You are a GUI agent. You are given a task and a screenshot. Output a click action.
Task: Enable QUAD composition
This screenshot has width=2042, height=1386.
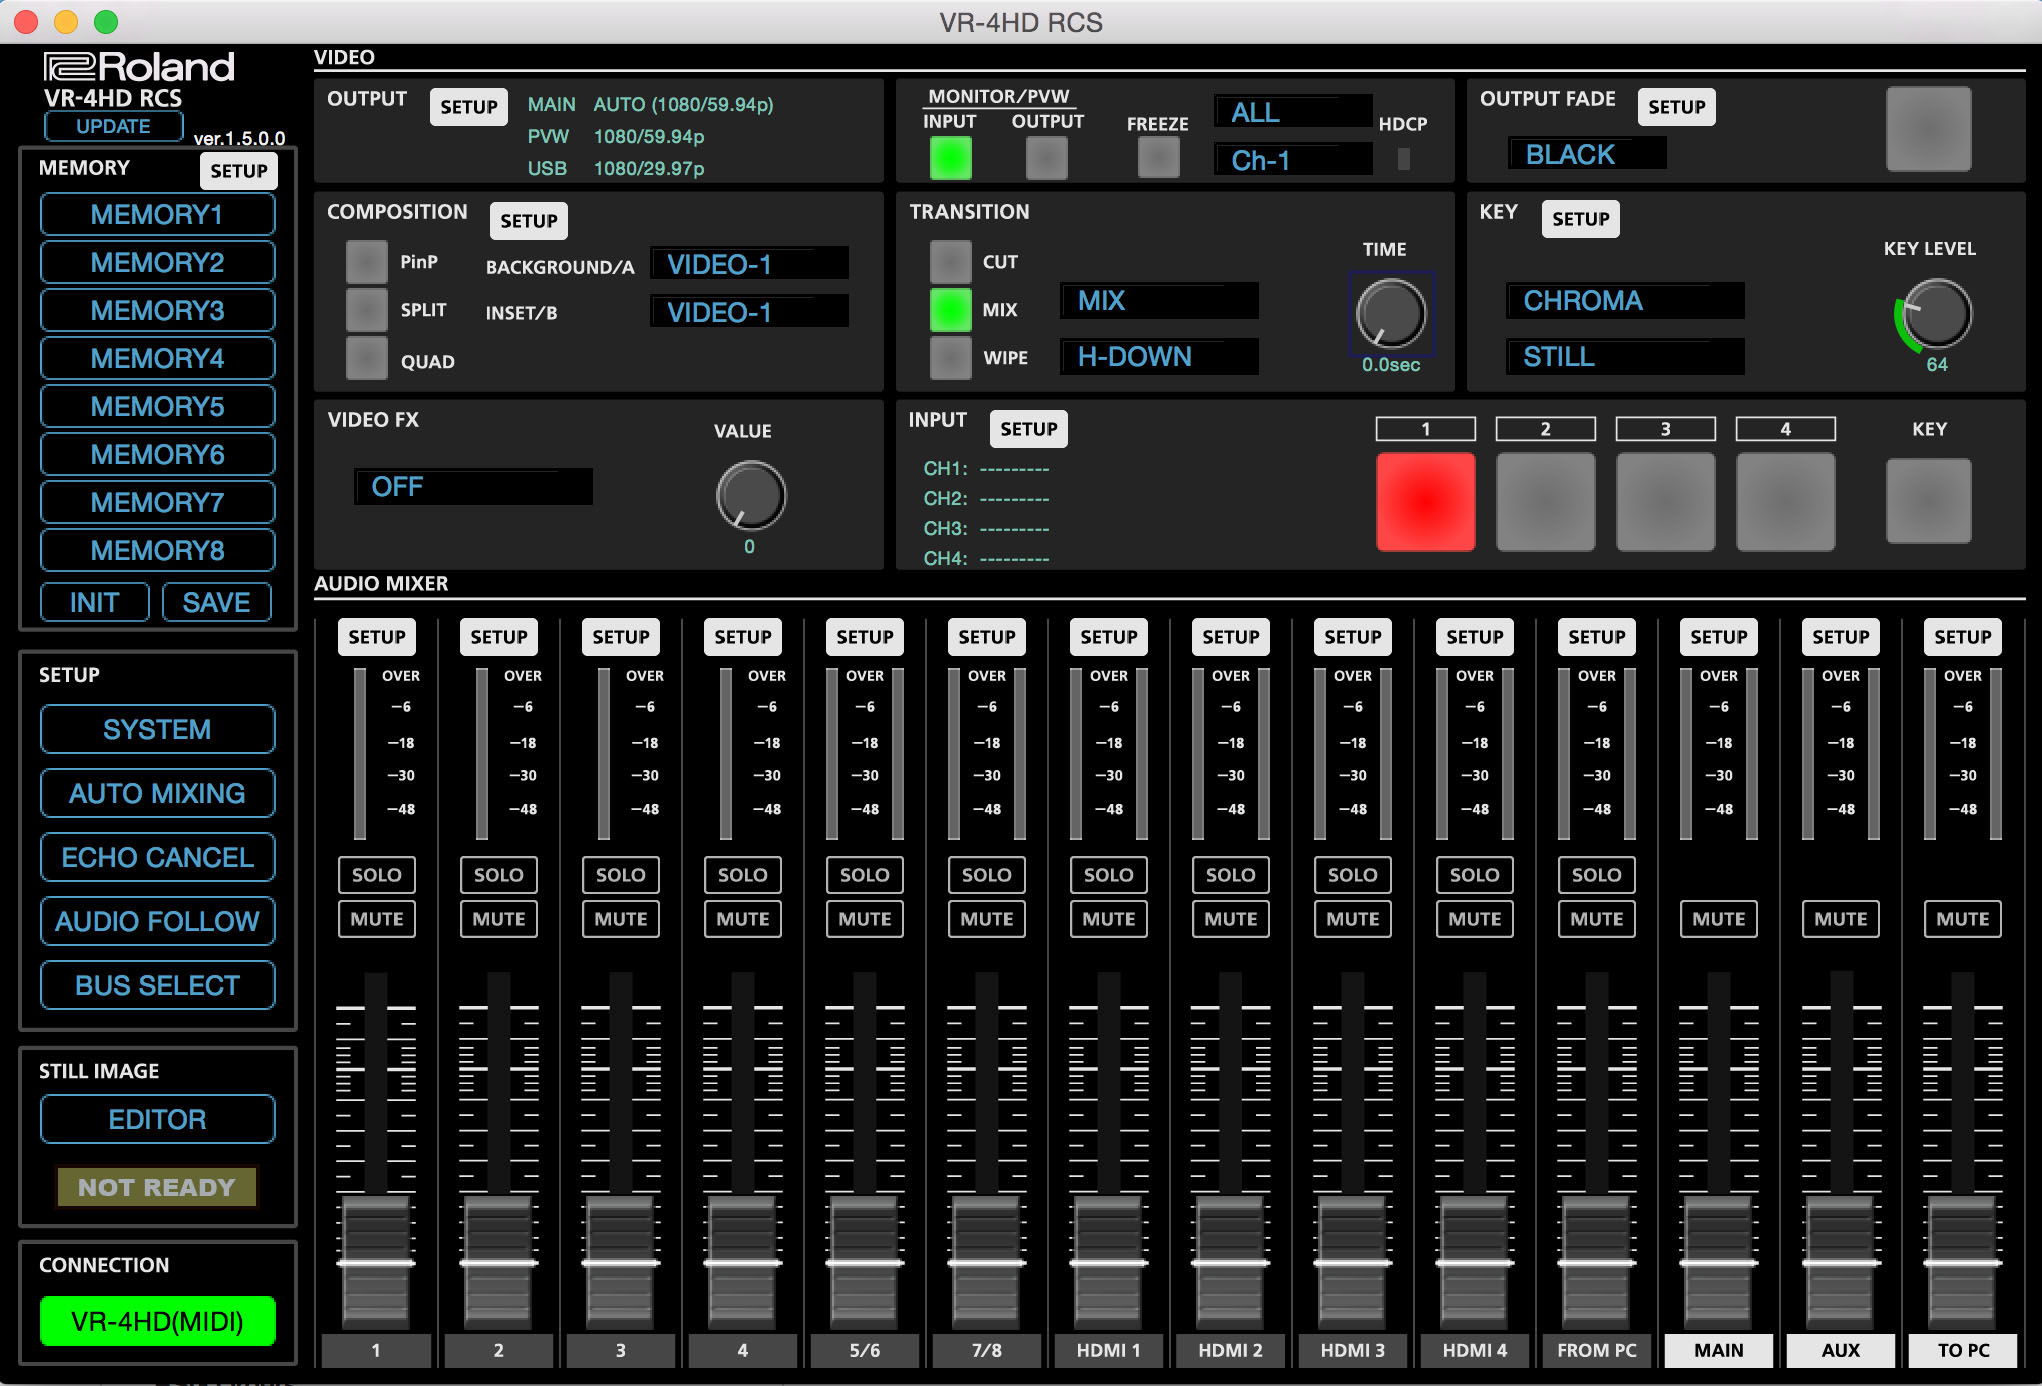(x=367, y=358)
